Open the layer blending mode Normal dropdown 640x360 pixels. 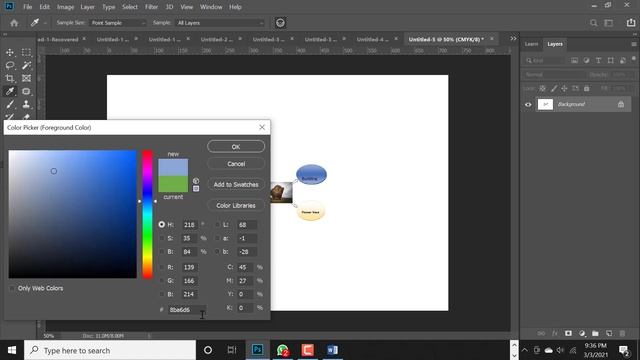point(553,75)
